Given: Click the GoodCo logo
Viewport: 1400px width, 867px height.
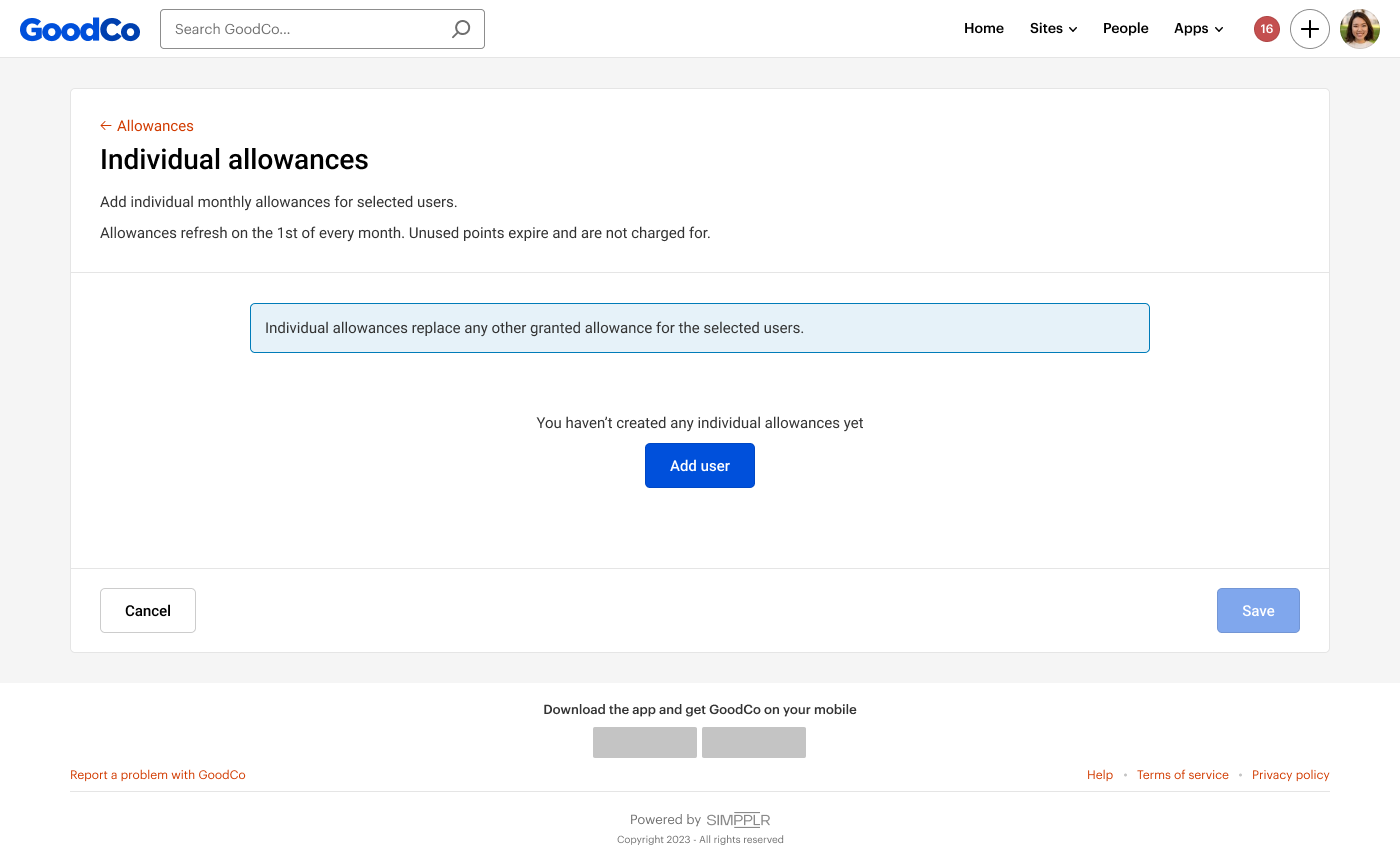Looking at the screenshot, I should 80,29.
